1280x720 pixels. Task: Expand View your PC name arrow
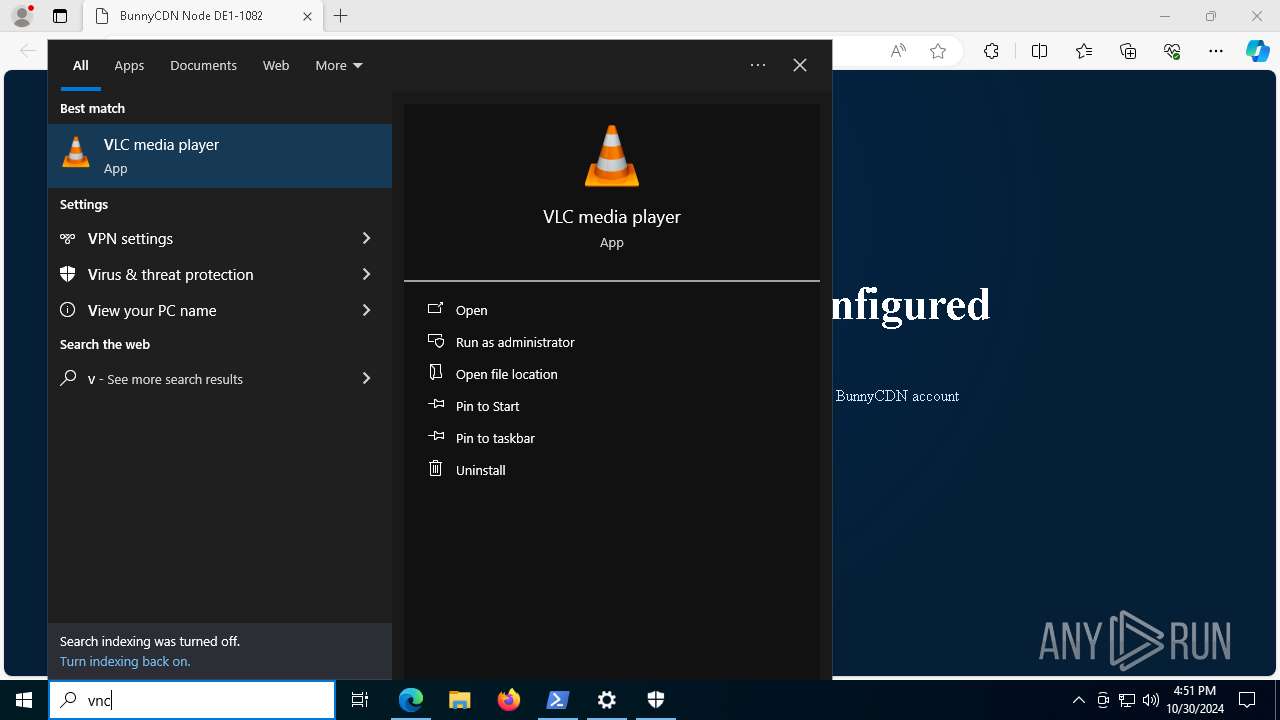(x=366, y=310)
